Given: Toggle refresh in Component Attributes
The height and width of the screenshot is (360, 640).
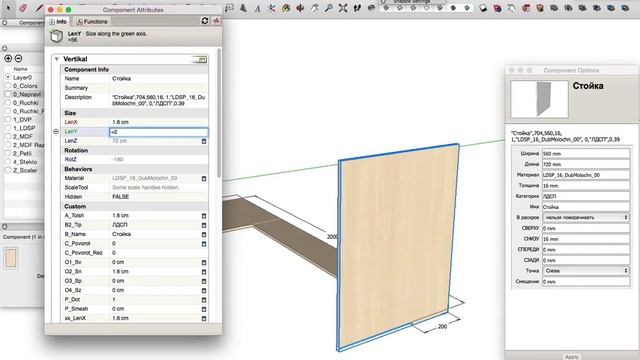Looking at the screenshot, I should point(205,21).
